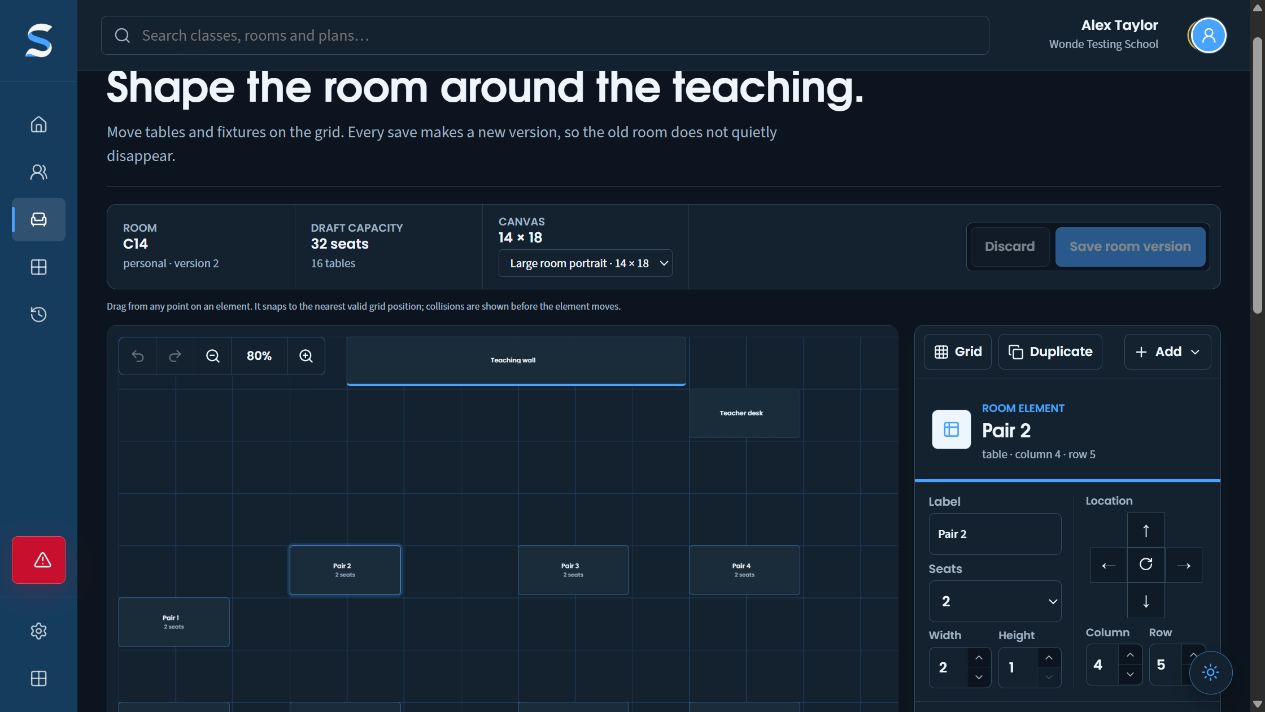This screenshot has width=1265, height=712.
Task: Undo the last canvas change
Action: click(138, 356)
